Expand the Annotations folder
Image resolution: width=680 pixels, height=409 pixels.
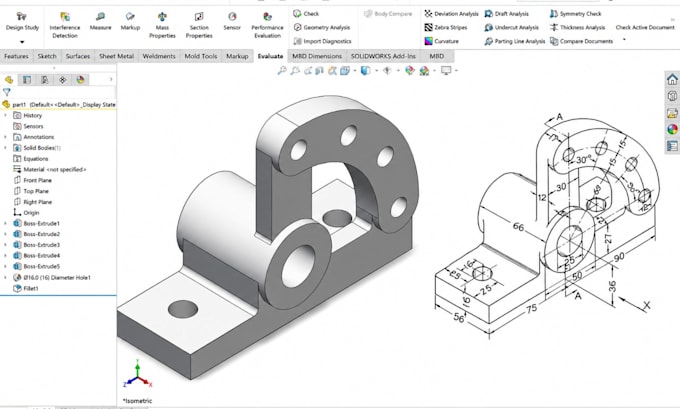[5, 137]
